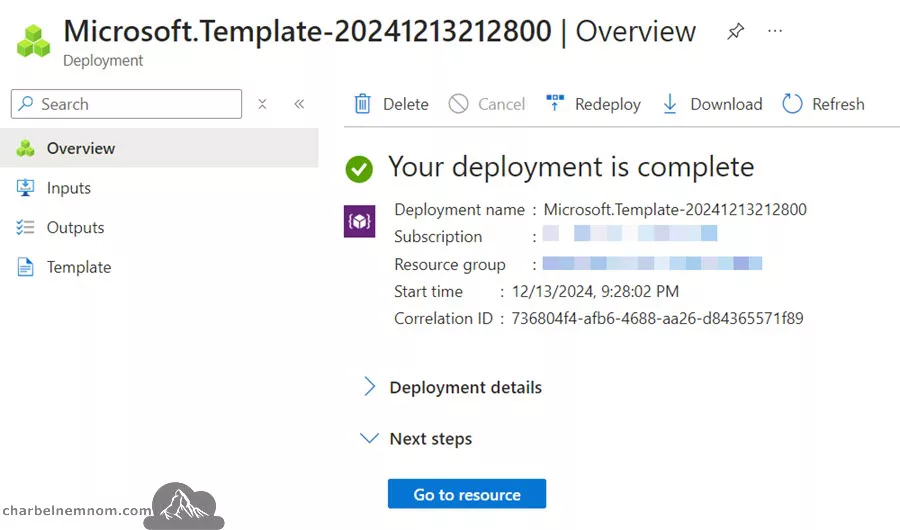The width and height of the screenshot is (900, 530).
Task: Click the Outputs checklist icon
Action: click(25, 227)
